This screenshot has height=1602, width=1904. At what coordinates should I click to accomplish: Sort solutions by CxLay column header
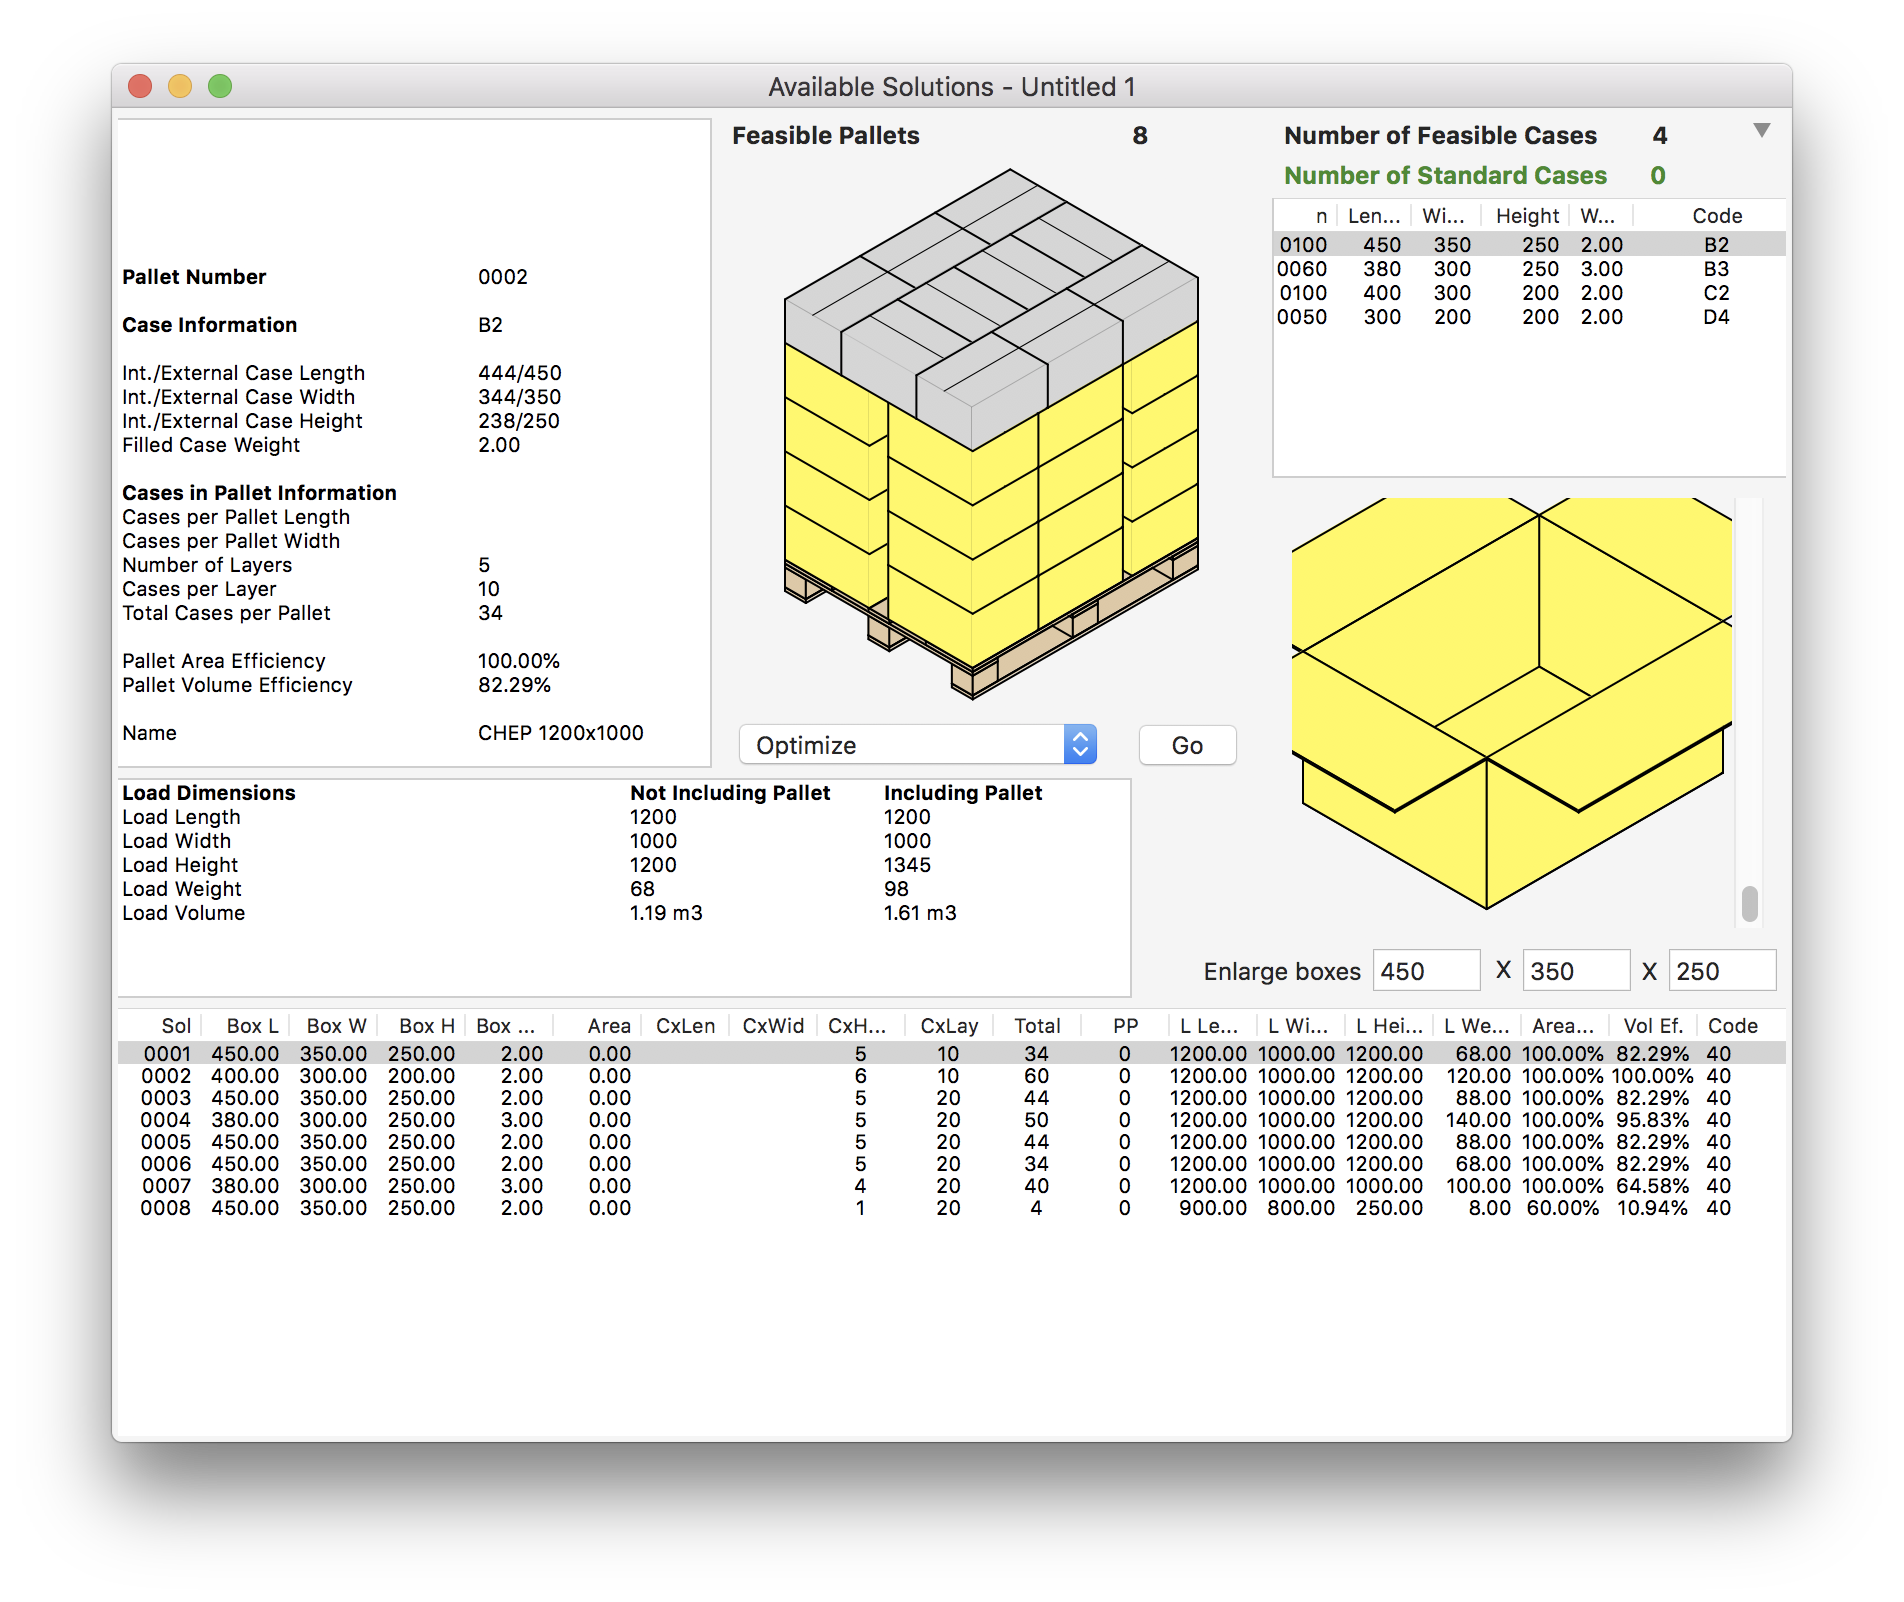tap(949, 1026)
